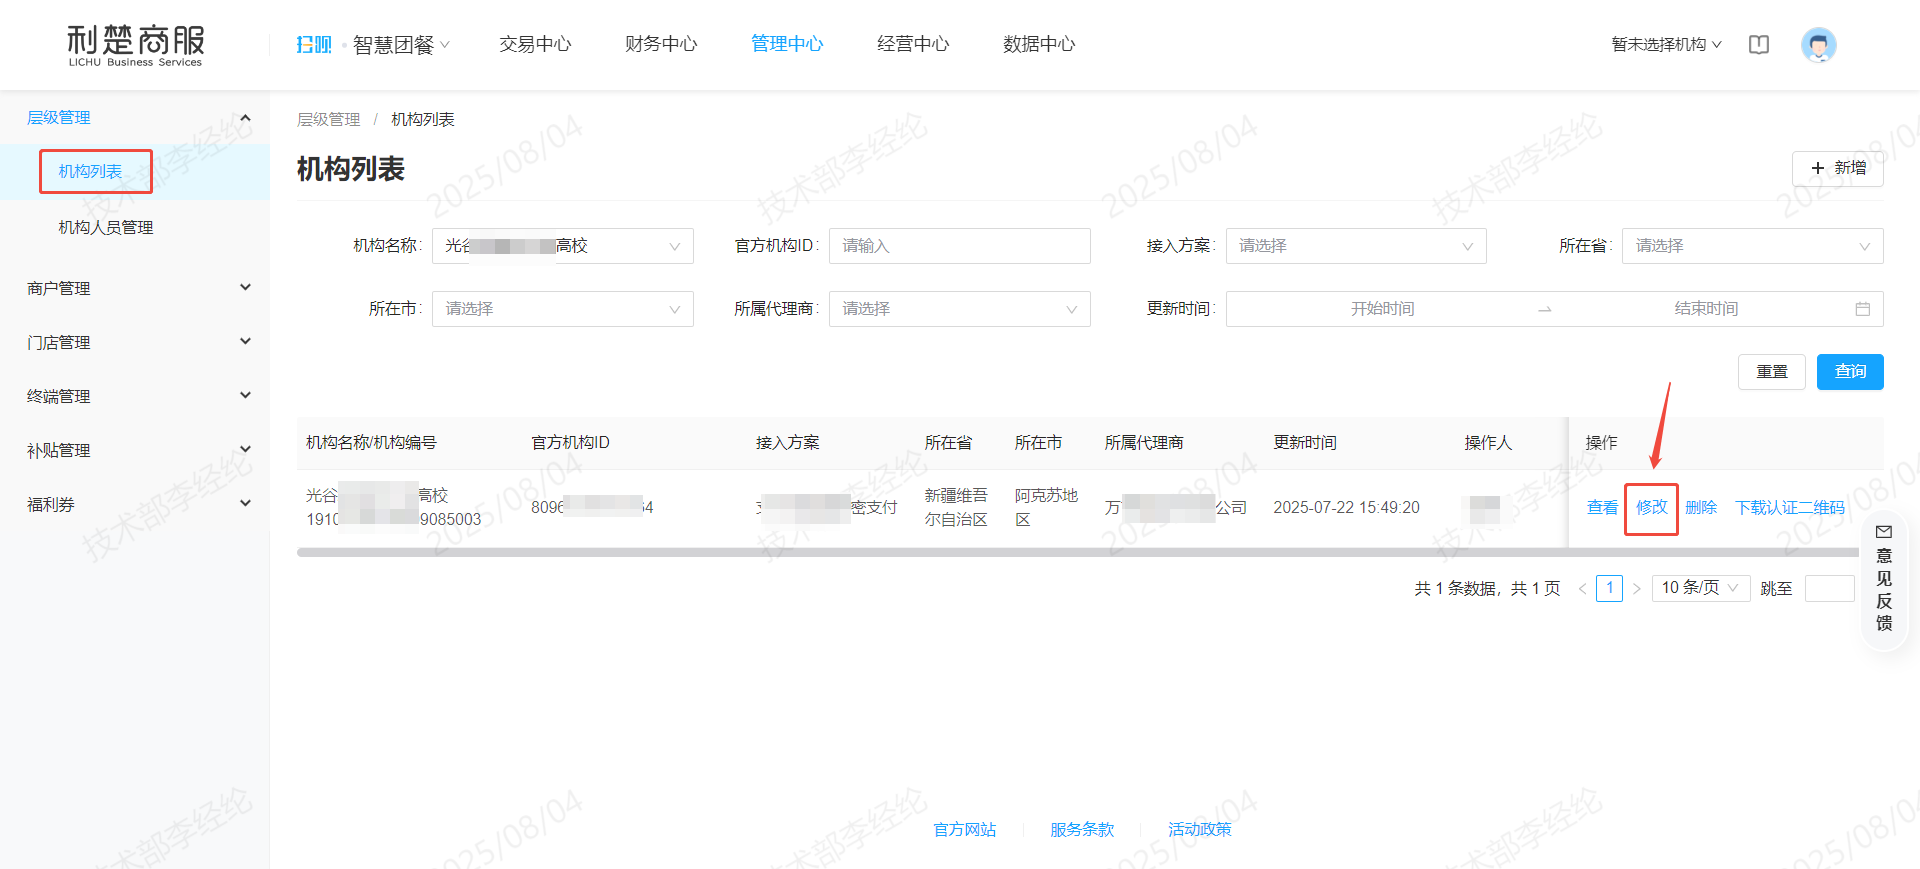This screenshot has width=1920, height=869.
Task: Click the 官方机构ID input field
Action: pyautogui.click(x=959, y=246)
